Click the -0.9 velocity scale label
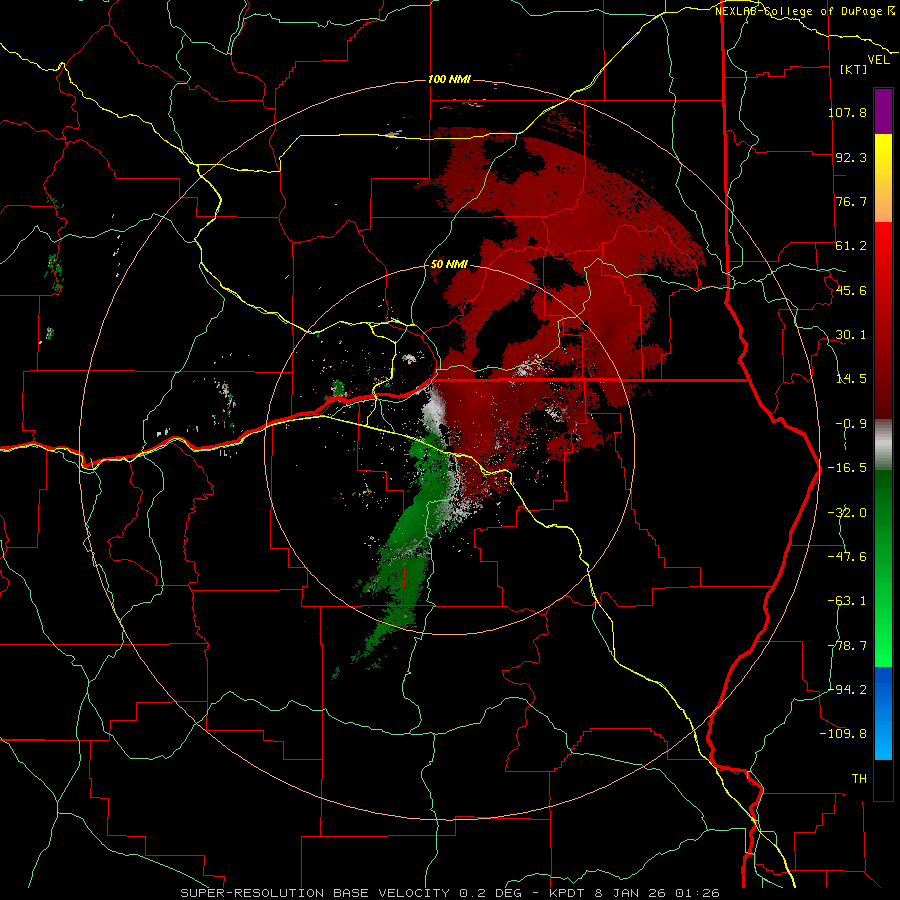The height and width of the screenshot is (900, 900). (x=851, y=424)
